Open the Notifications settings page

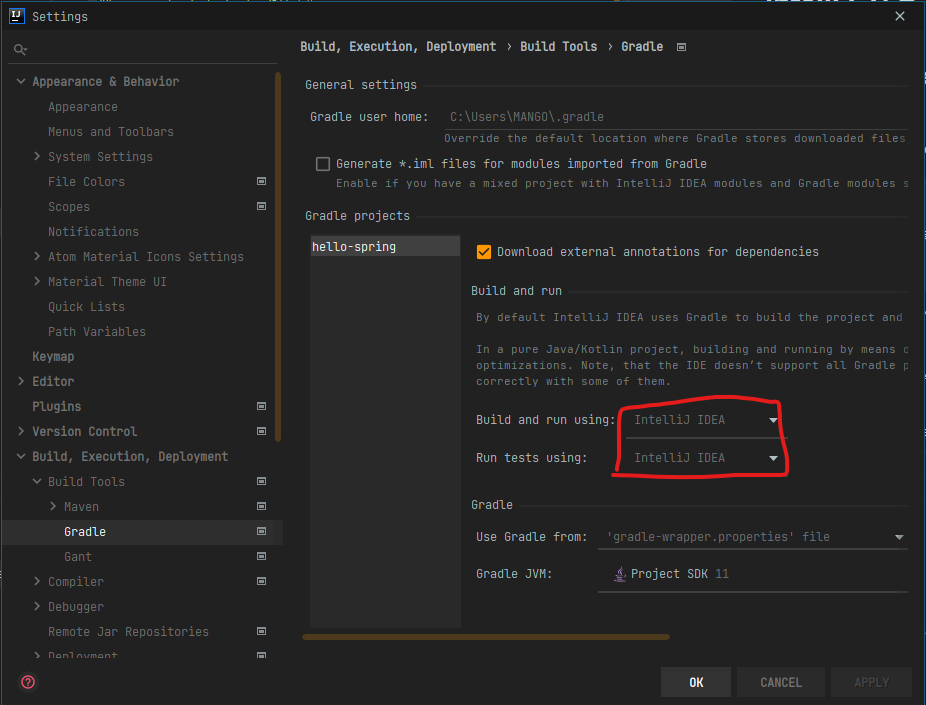tap(93, 231)
